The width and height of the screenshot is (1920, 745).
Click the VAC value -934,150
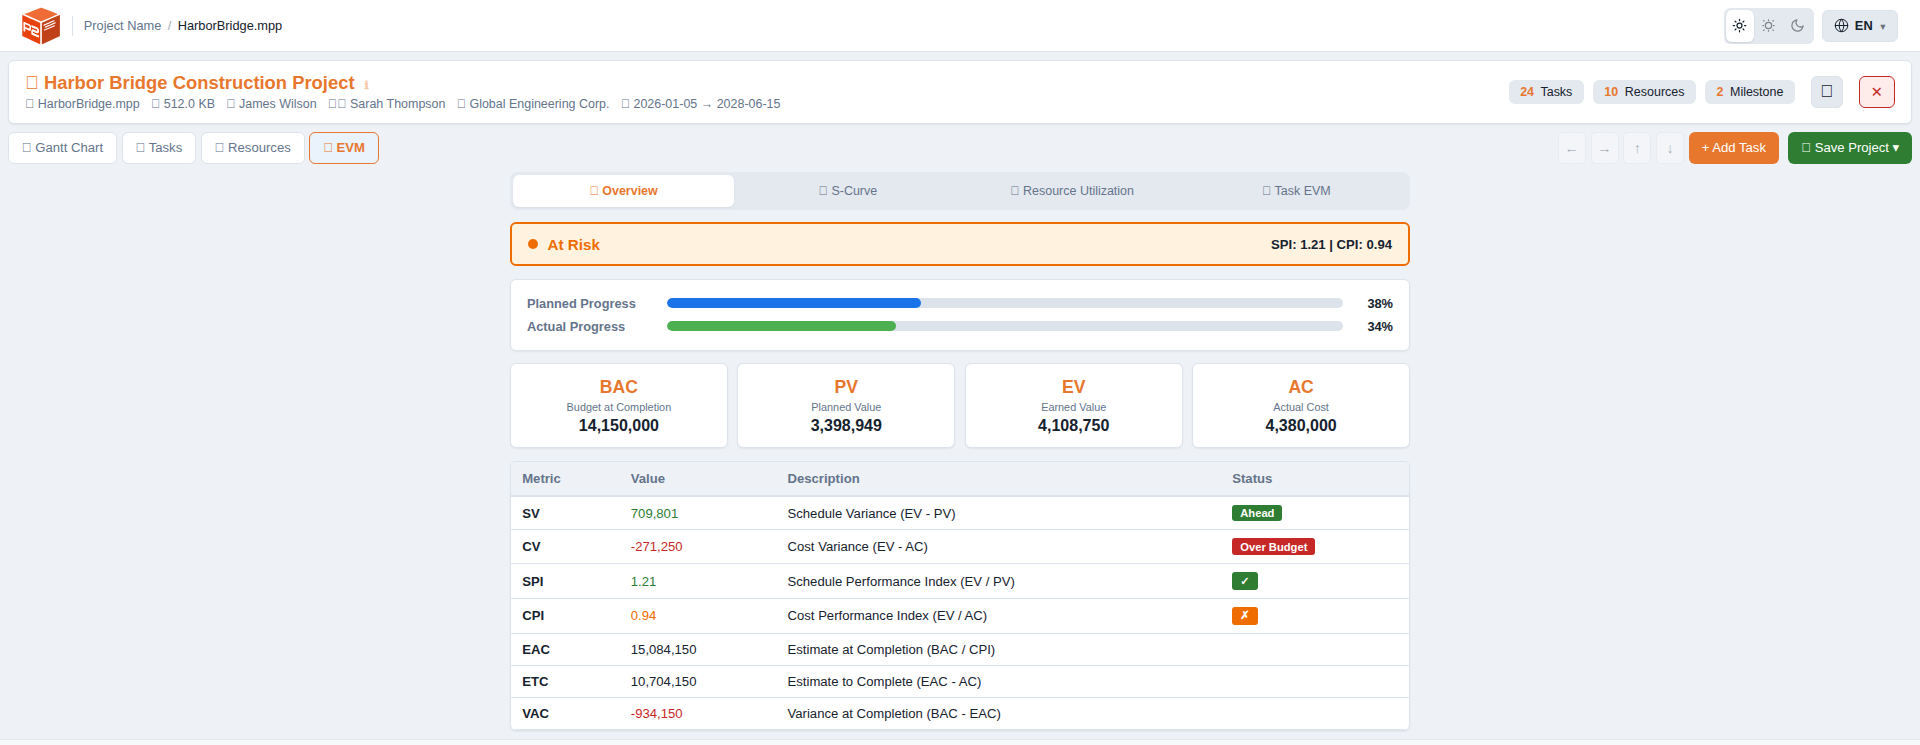(x=656, y=714)
